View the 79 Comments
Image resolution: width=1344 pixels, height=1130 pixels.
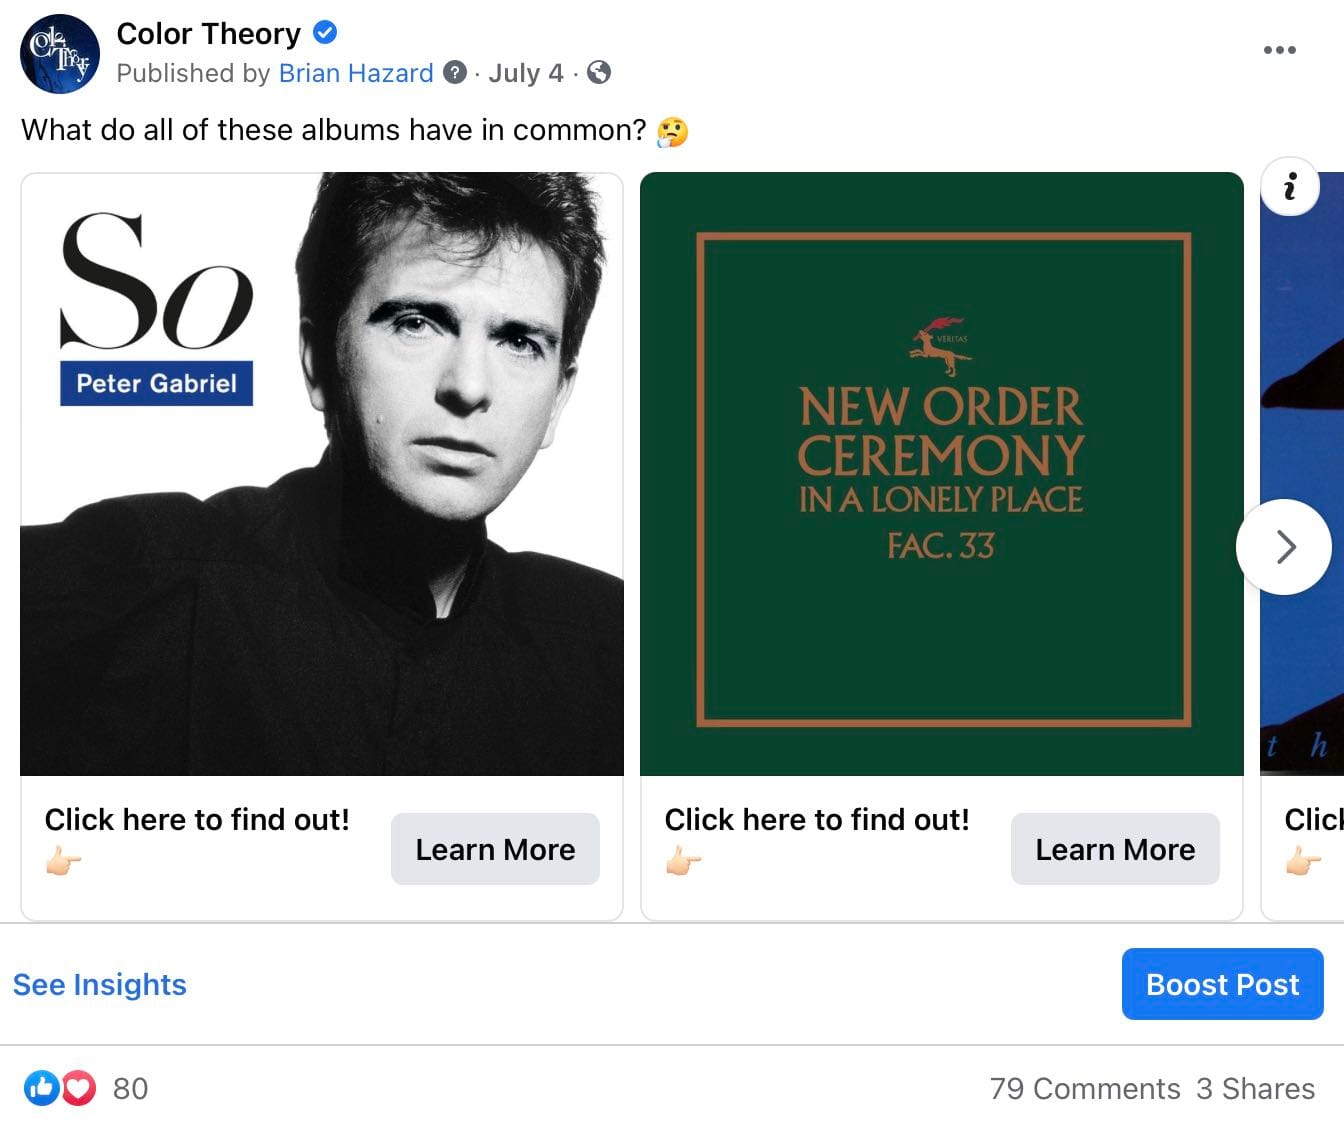click(x=1085, y=1089)
